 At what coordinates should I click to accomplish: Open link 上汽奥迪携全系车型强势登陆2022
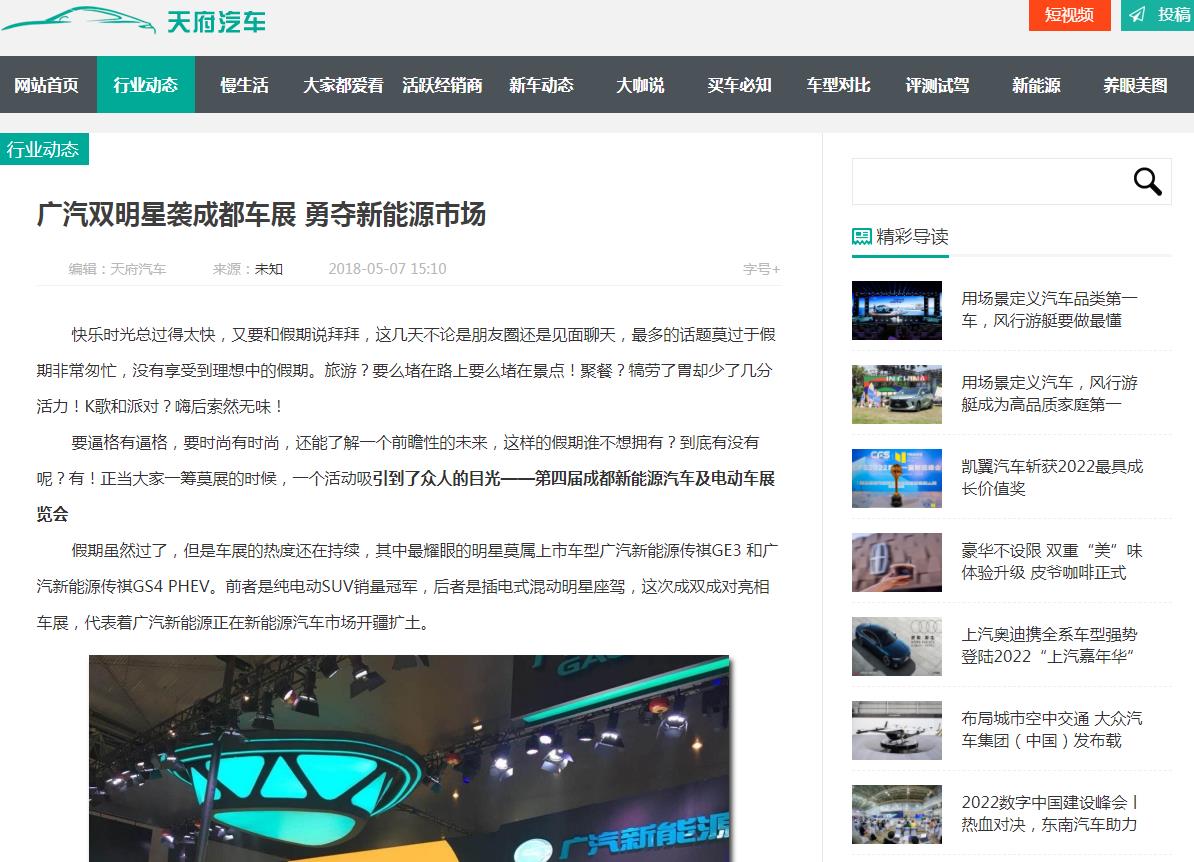tap(1049, 646)
